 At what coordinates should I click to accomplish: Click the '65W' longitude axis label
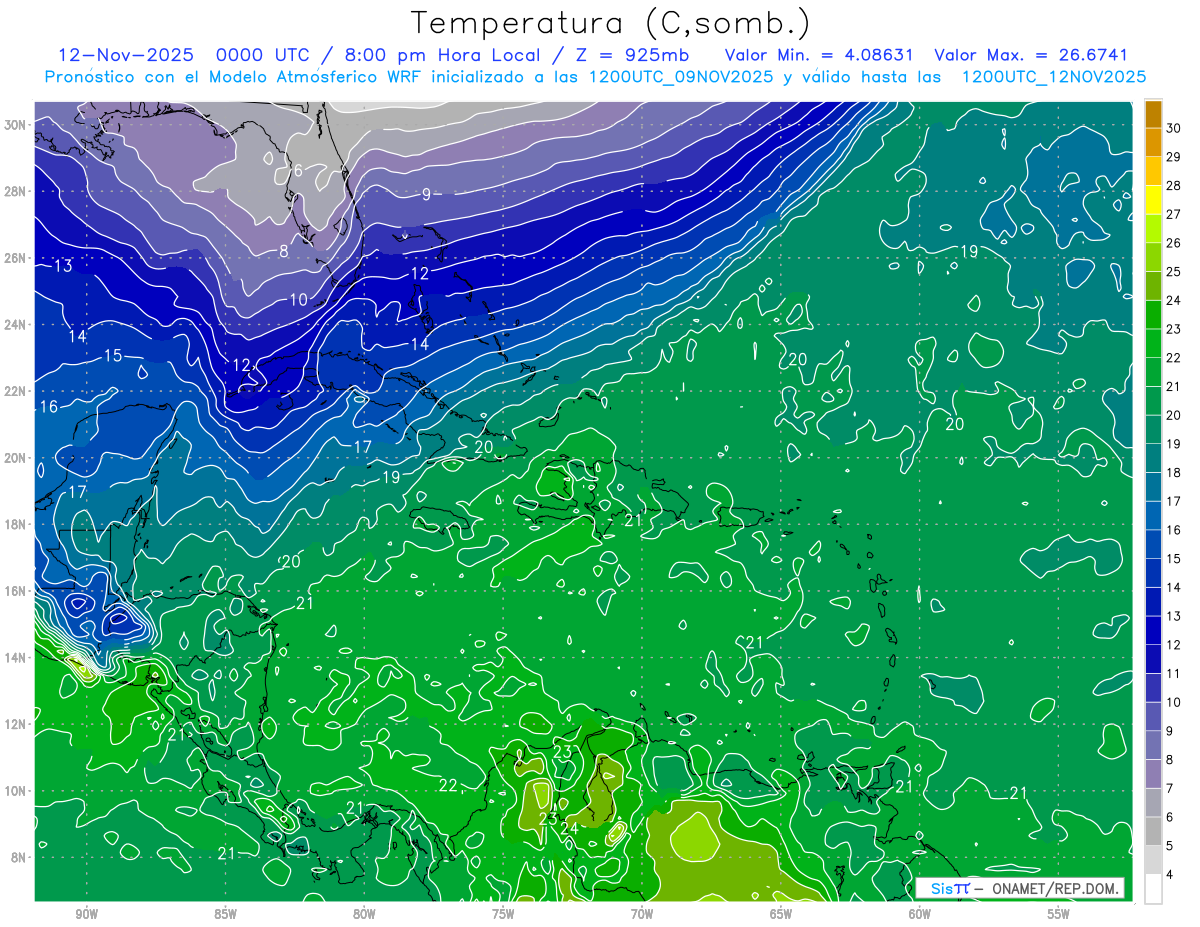781,914
